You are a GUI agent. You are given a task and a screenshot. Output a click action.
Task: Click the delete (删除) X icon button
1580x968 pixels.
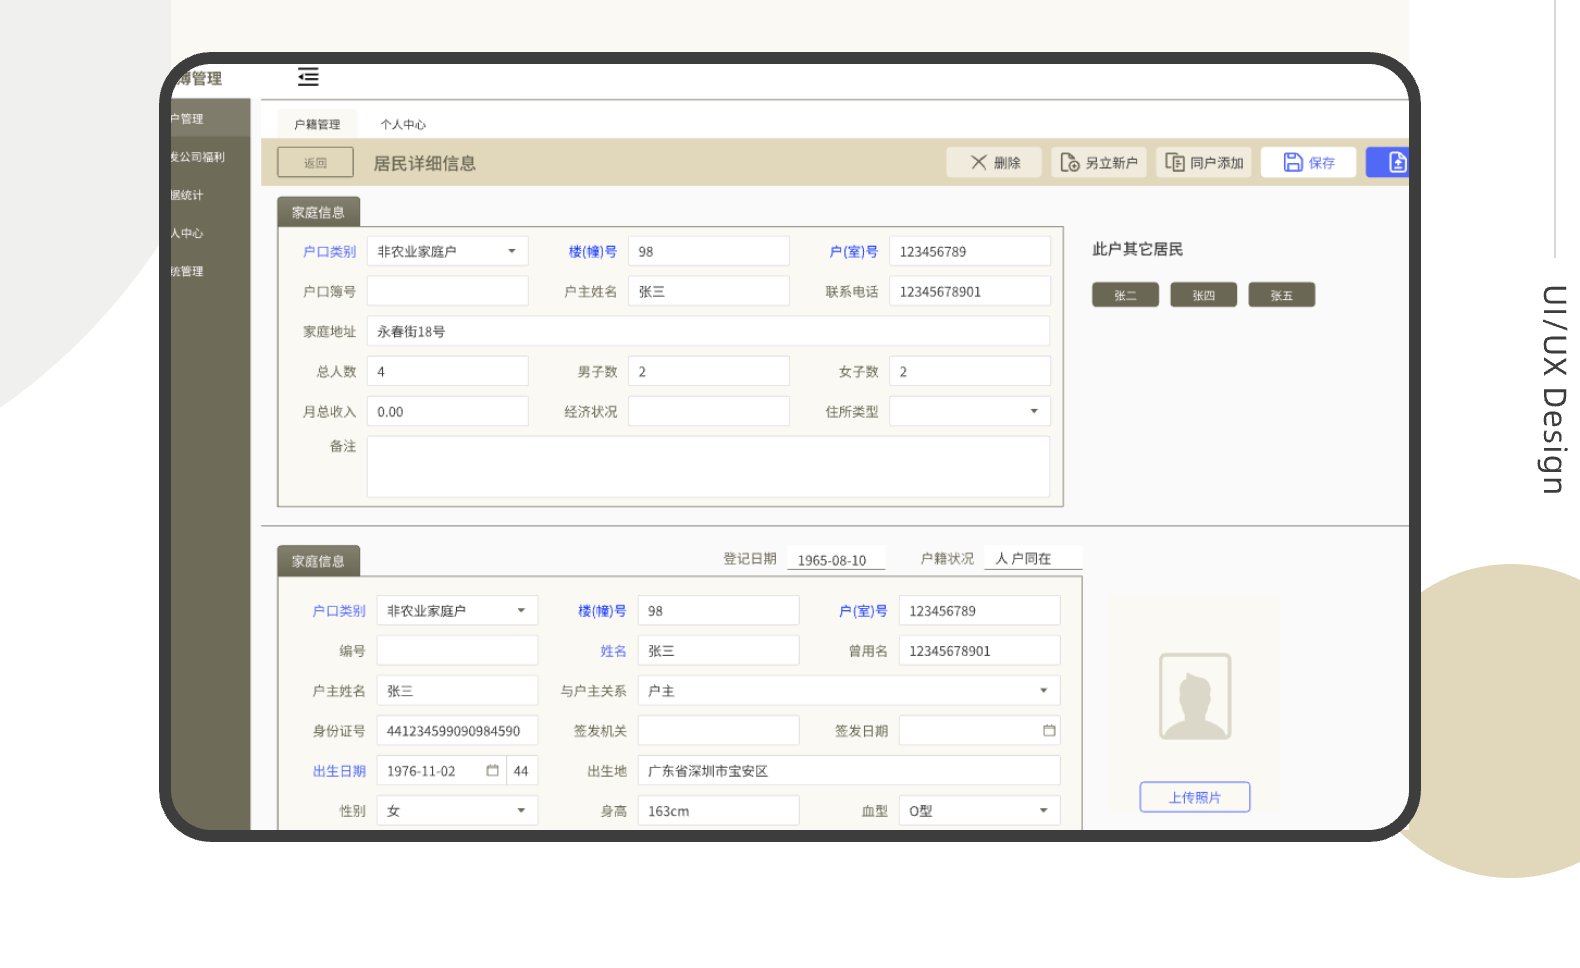pyautogui.click(x=979, y=162)
